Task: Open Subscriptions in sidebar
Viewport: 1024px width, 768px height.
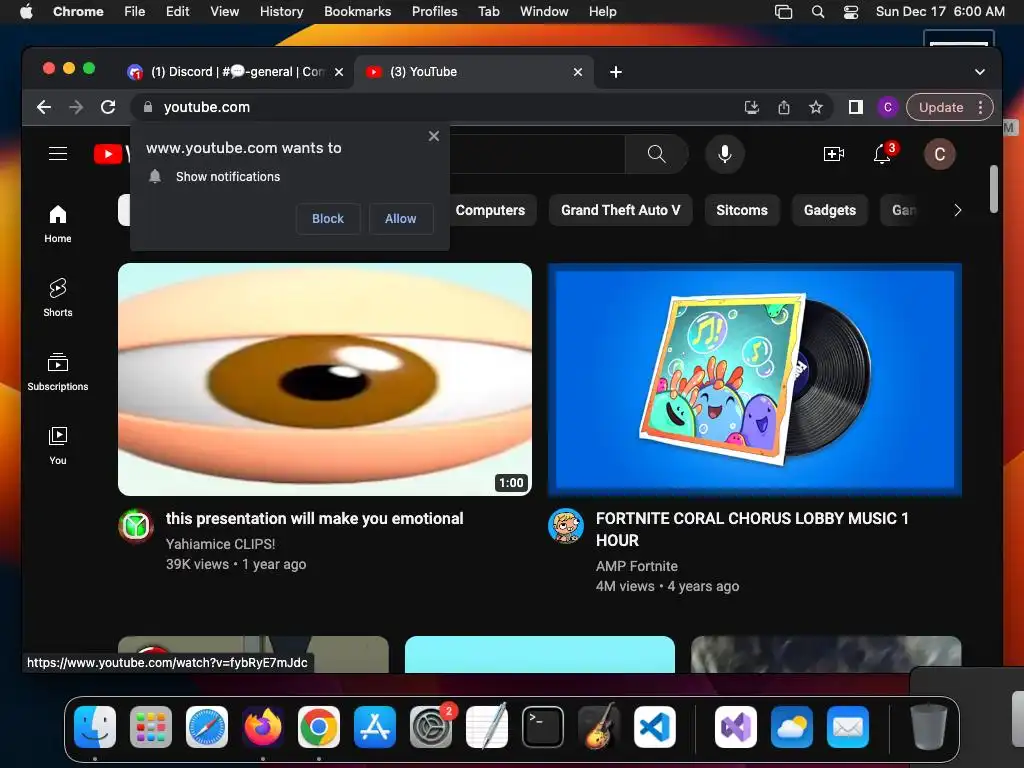Action: tap(58, 372)
